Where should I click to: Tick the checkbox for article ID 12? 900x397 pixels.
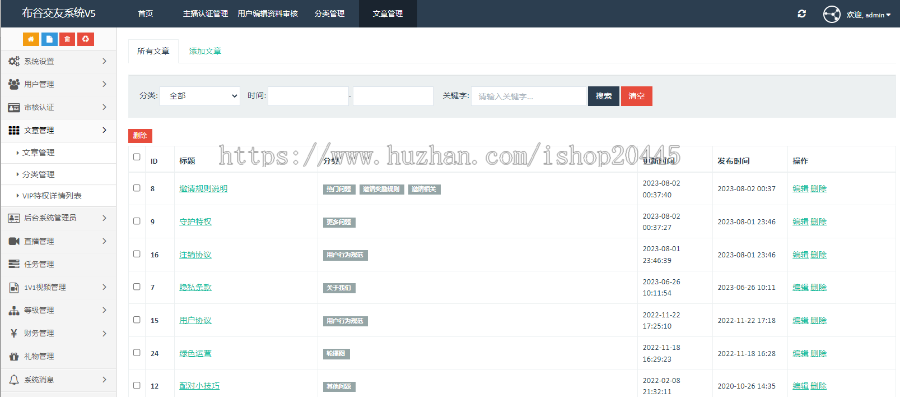pyautogui.click(x=137, y=386)
